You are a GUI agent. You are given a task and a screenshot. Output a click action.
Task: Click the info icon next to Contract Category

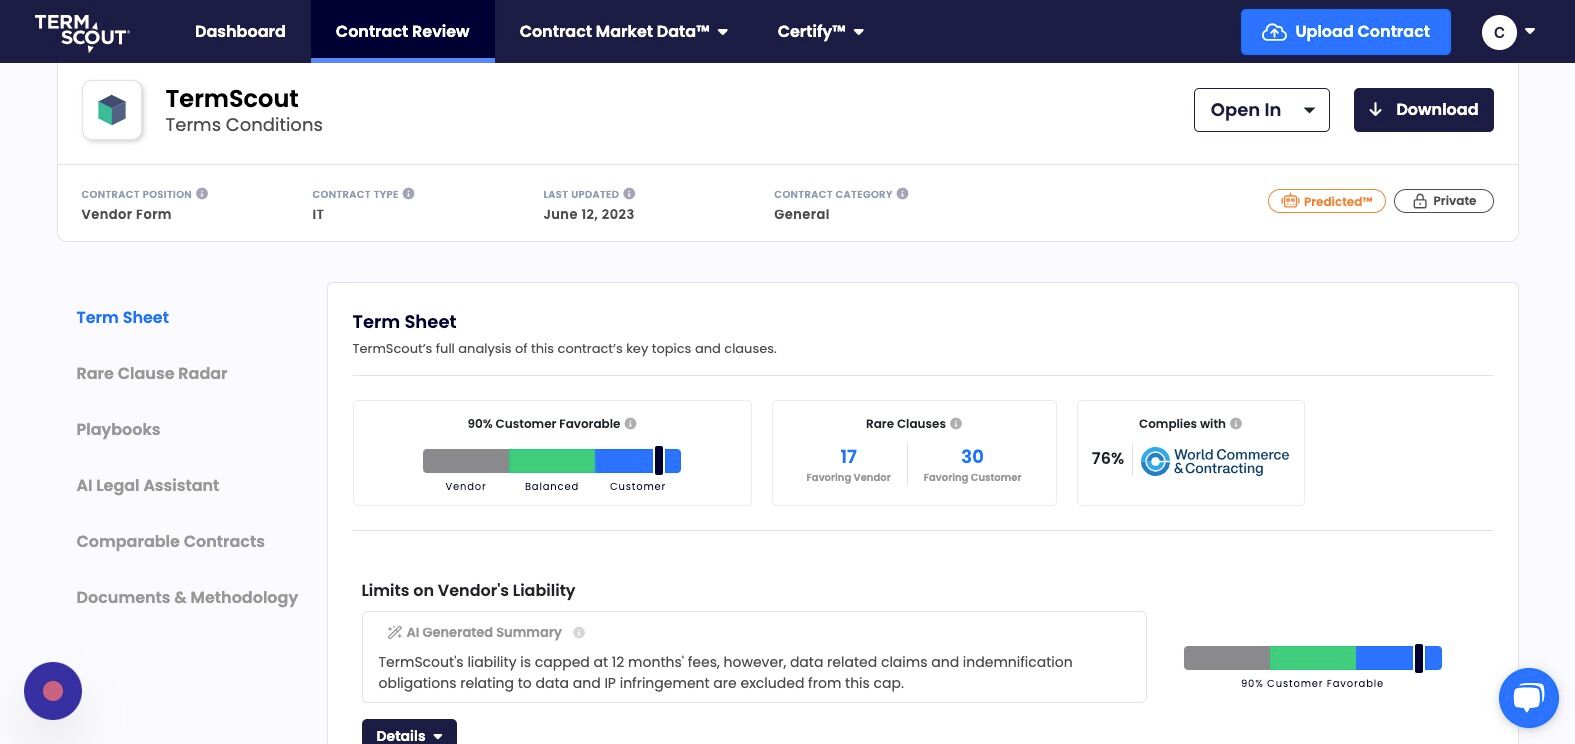[x=902, y=194]
